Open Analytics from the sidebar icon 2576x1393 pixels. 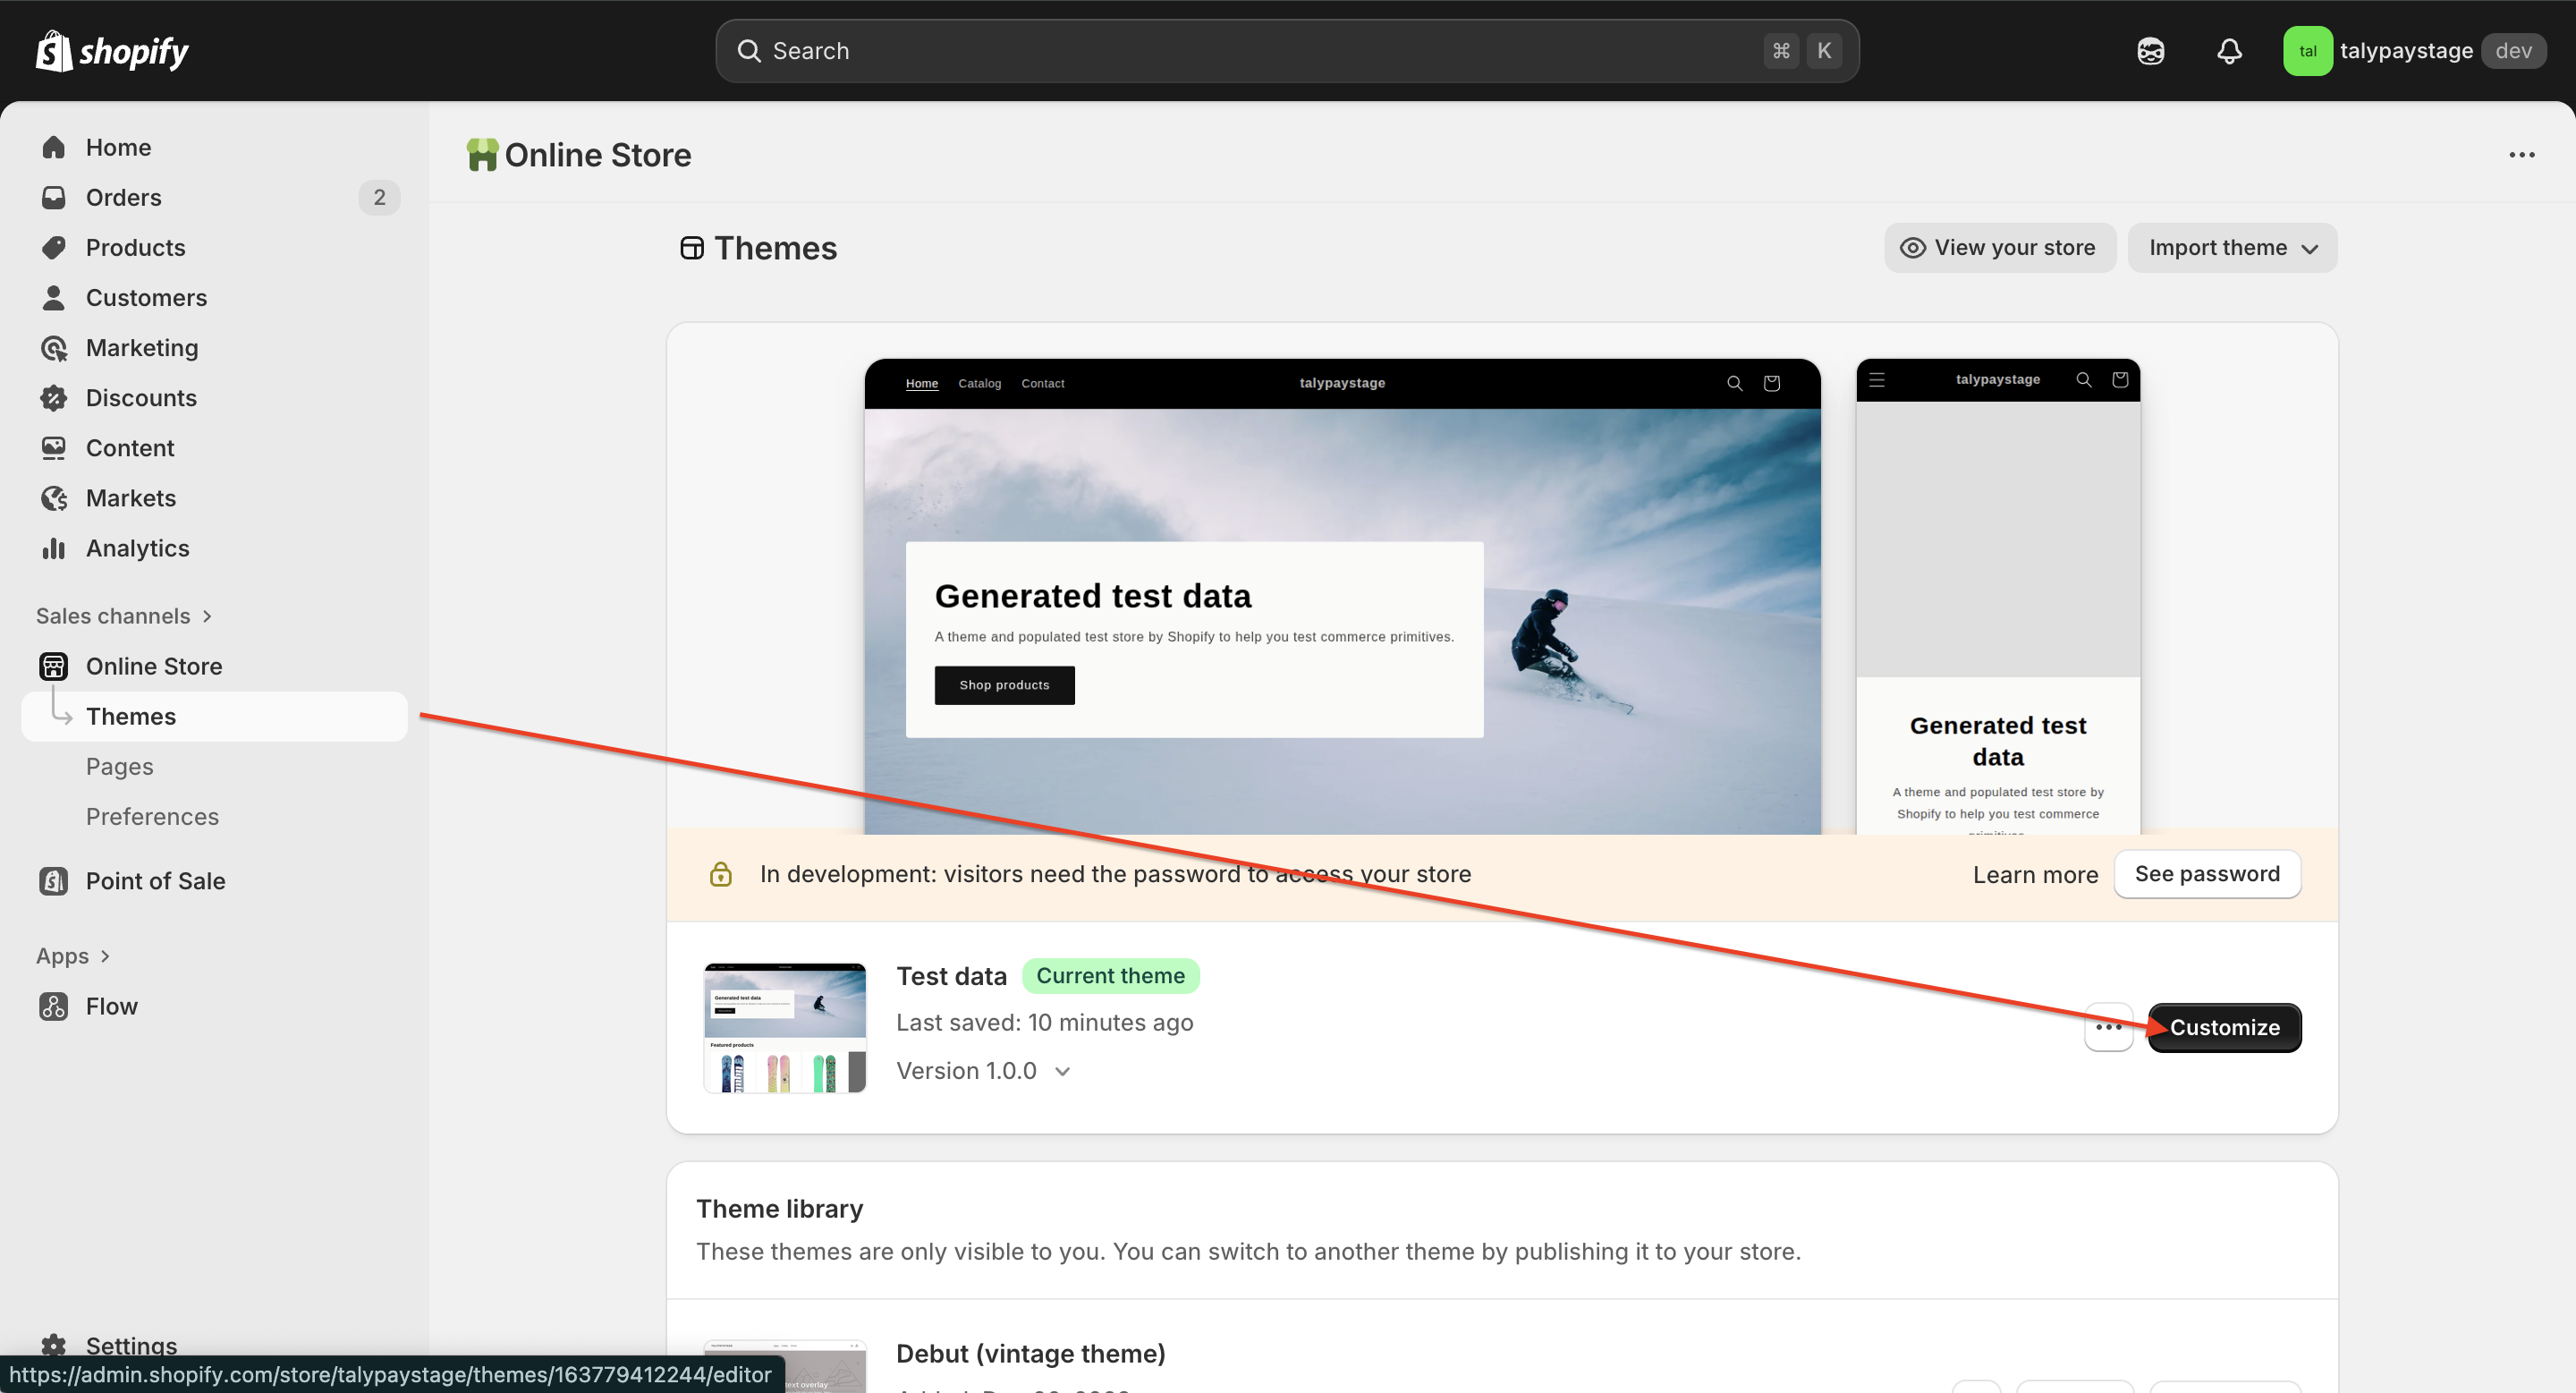[x=54, y=548]
